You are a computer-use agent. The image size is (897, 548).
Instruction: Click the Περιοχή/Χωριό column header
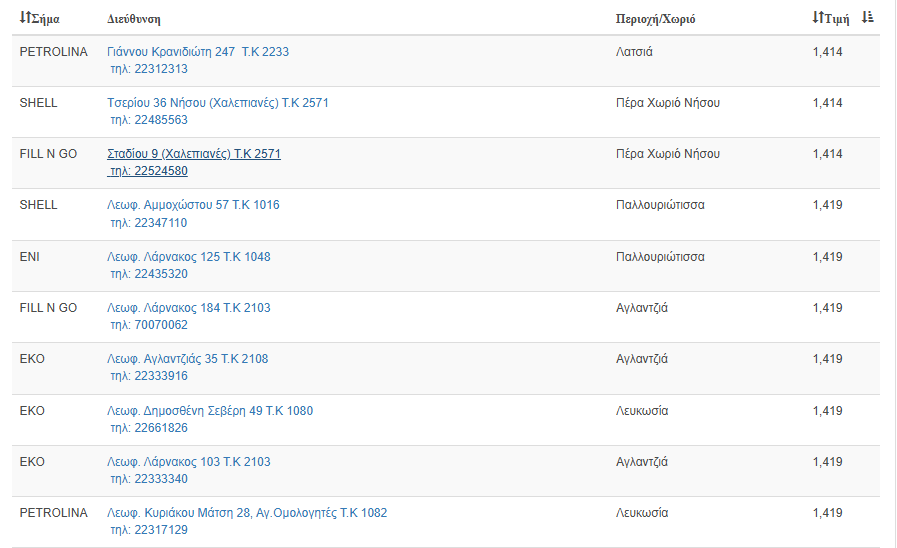pos(655,19)
